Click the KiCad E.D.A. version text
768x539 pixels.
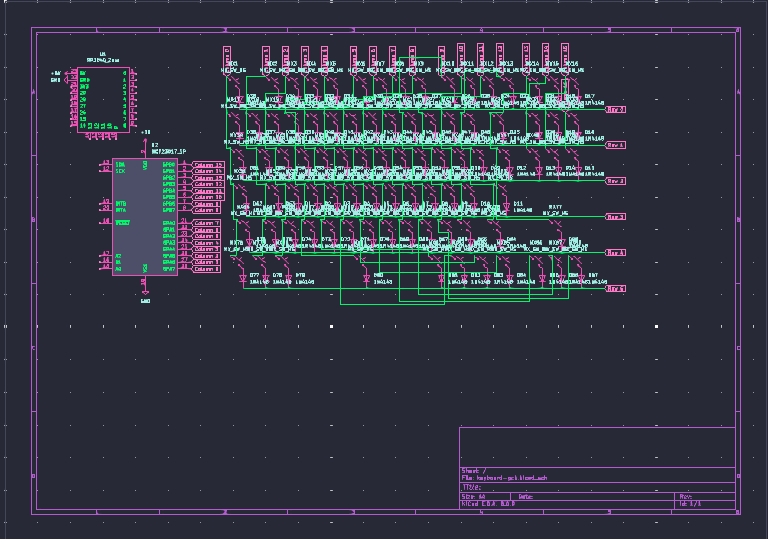[488, 504]
